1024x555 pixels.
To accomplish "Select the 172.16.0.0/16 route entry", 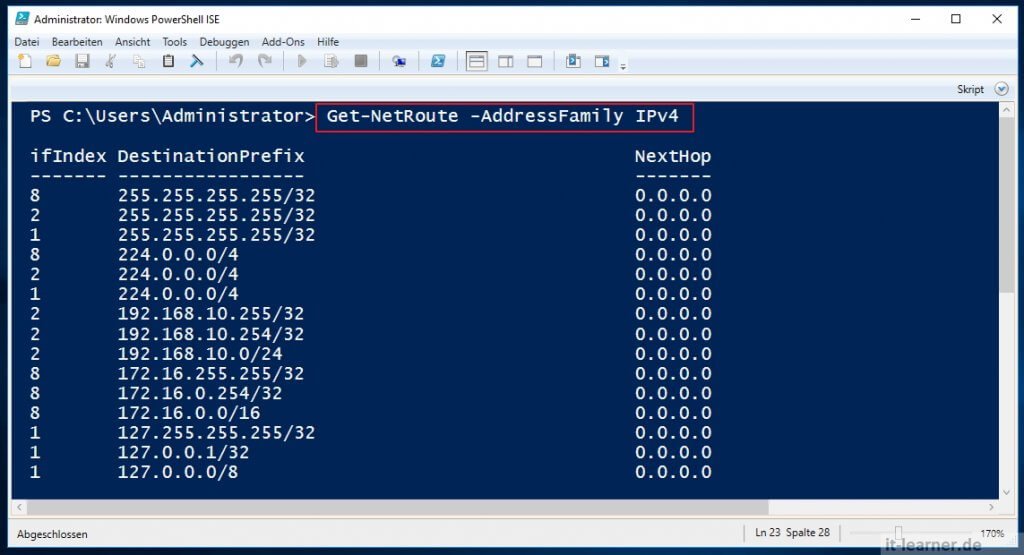I will pos(189,413).
